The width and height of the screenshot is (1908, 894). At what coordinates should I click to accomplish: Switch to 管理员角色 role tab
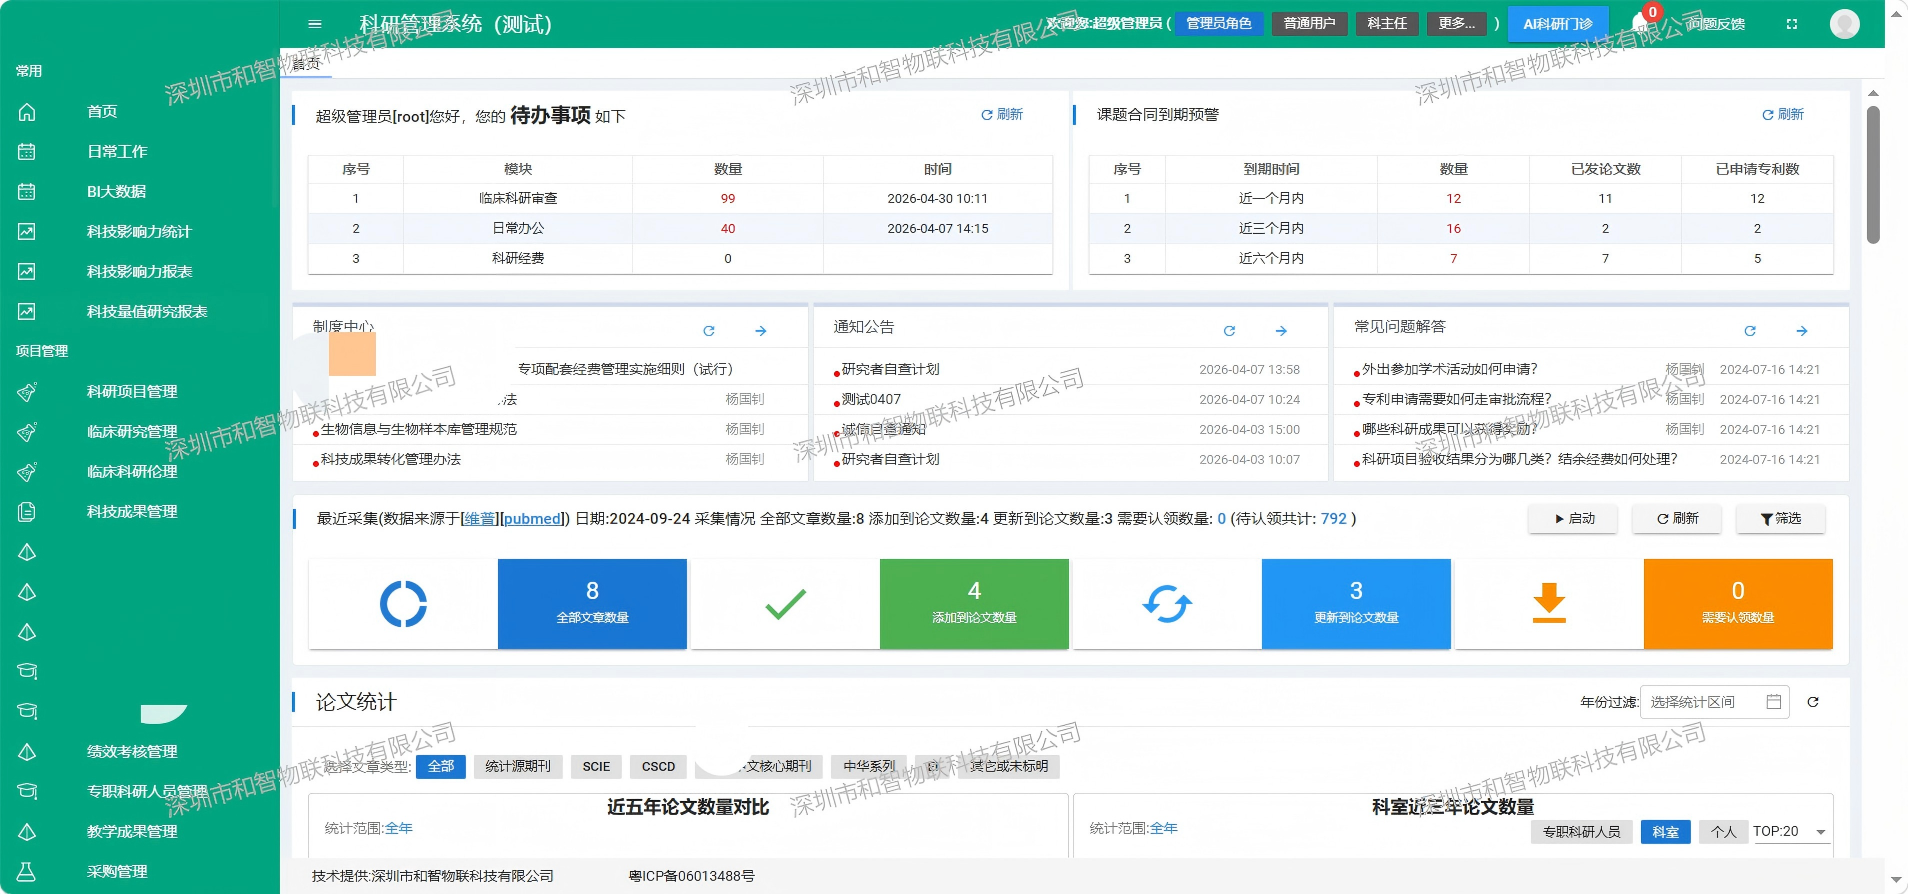point(1218,24)
